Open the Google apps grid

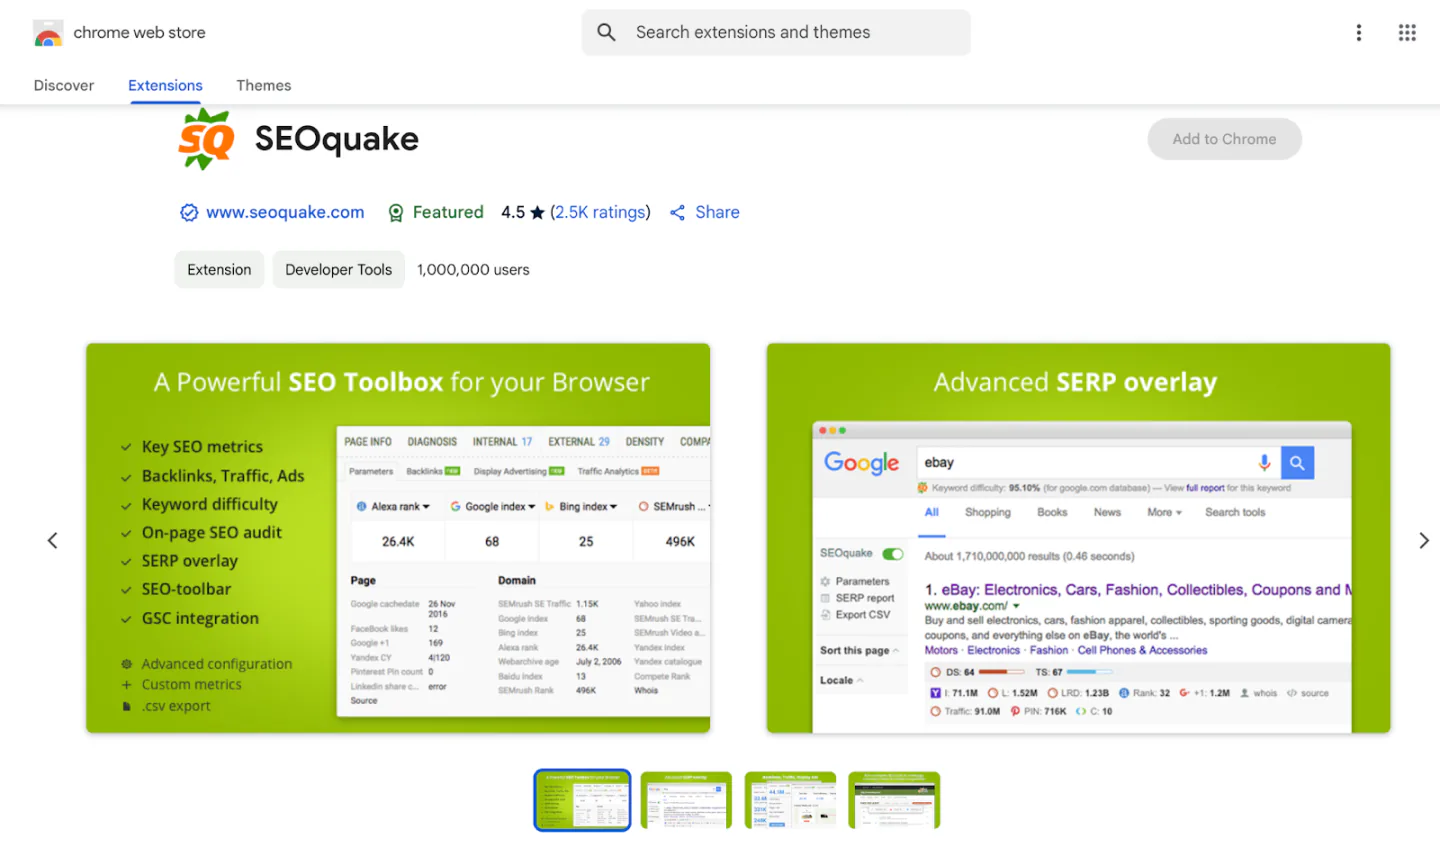coord(1407,32)
